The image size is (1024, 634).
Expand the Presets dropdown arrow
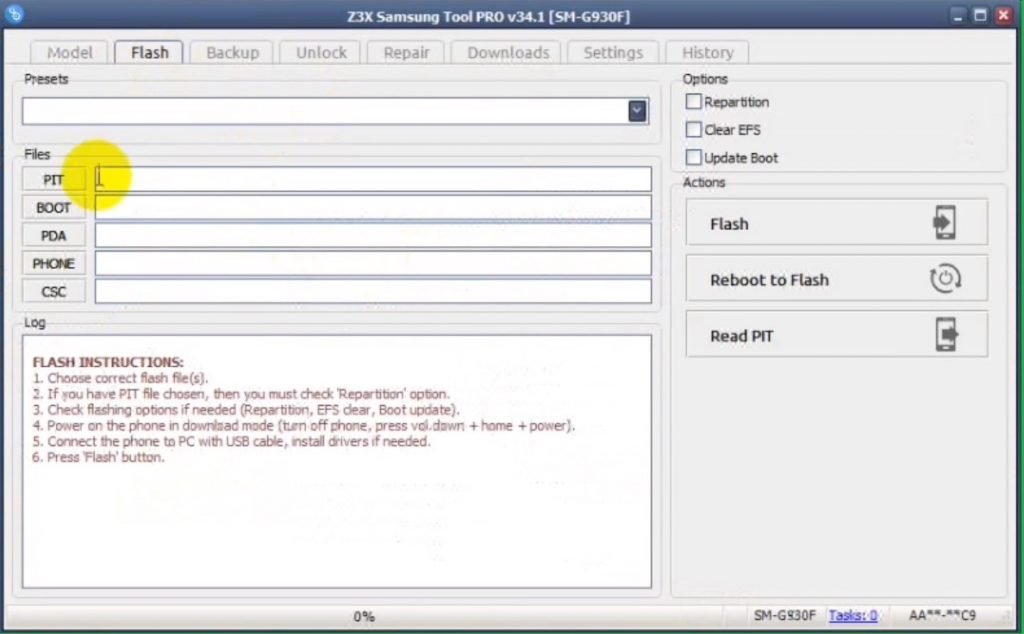coord(637,111)
